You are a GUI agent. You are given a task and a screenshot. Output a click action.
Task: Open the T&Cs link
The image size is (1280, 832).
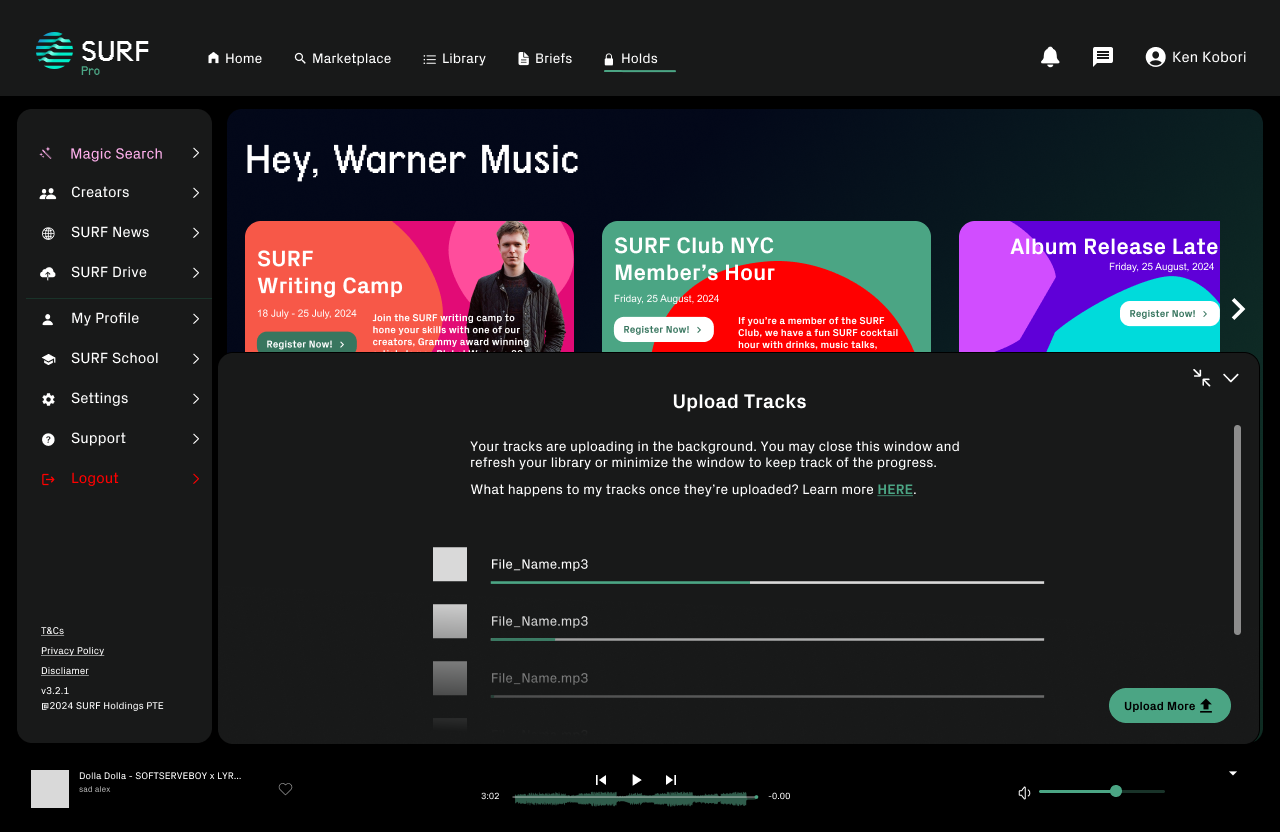(52, 631)
